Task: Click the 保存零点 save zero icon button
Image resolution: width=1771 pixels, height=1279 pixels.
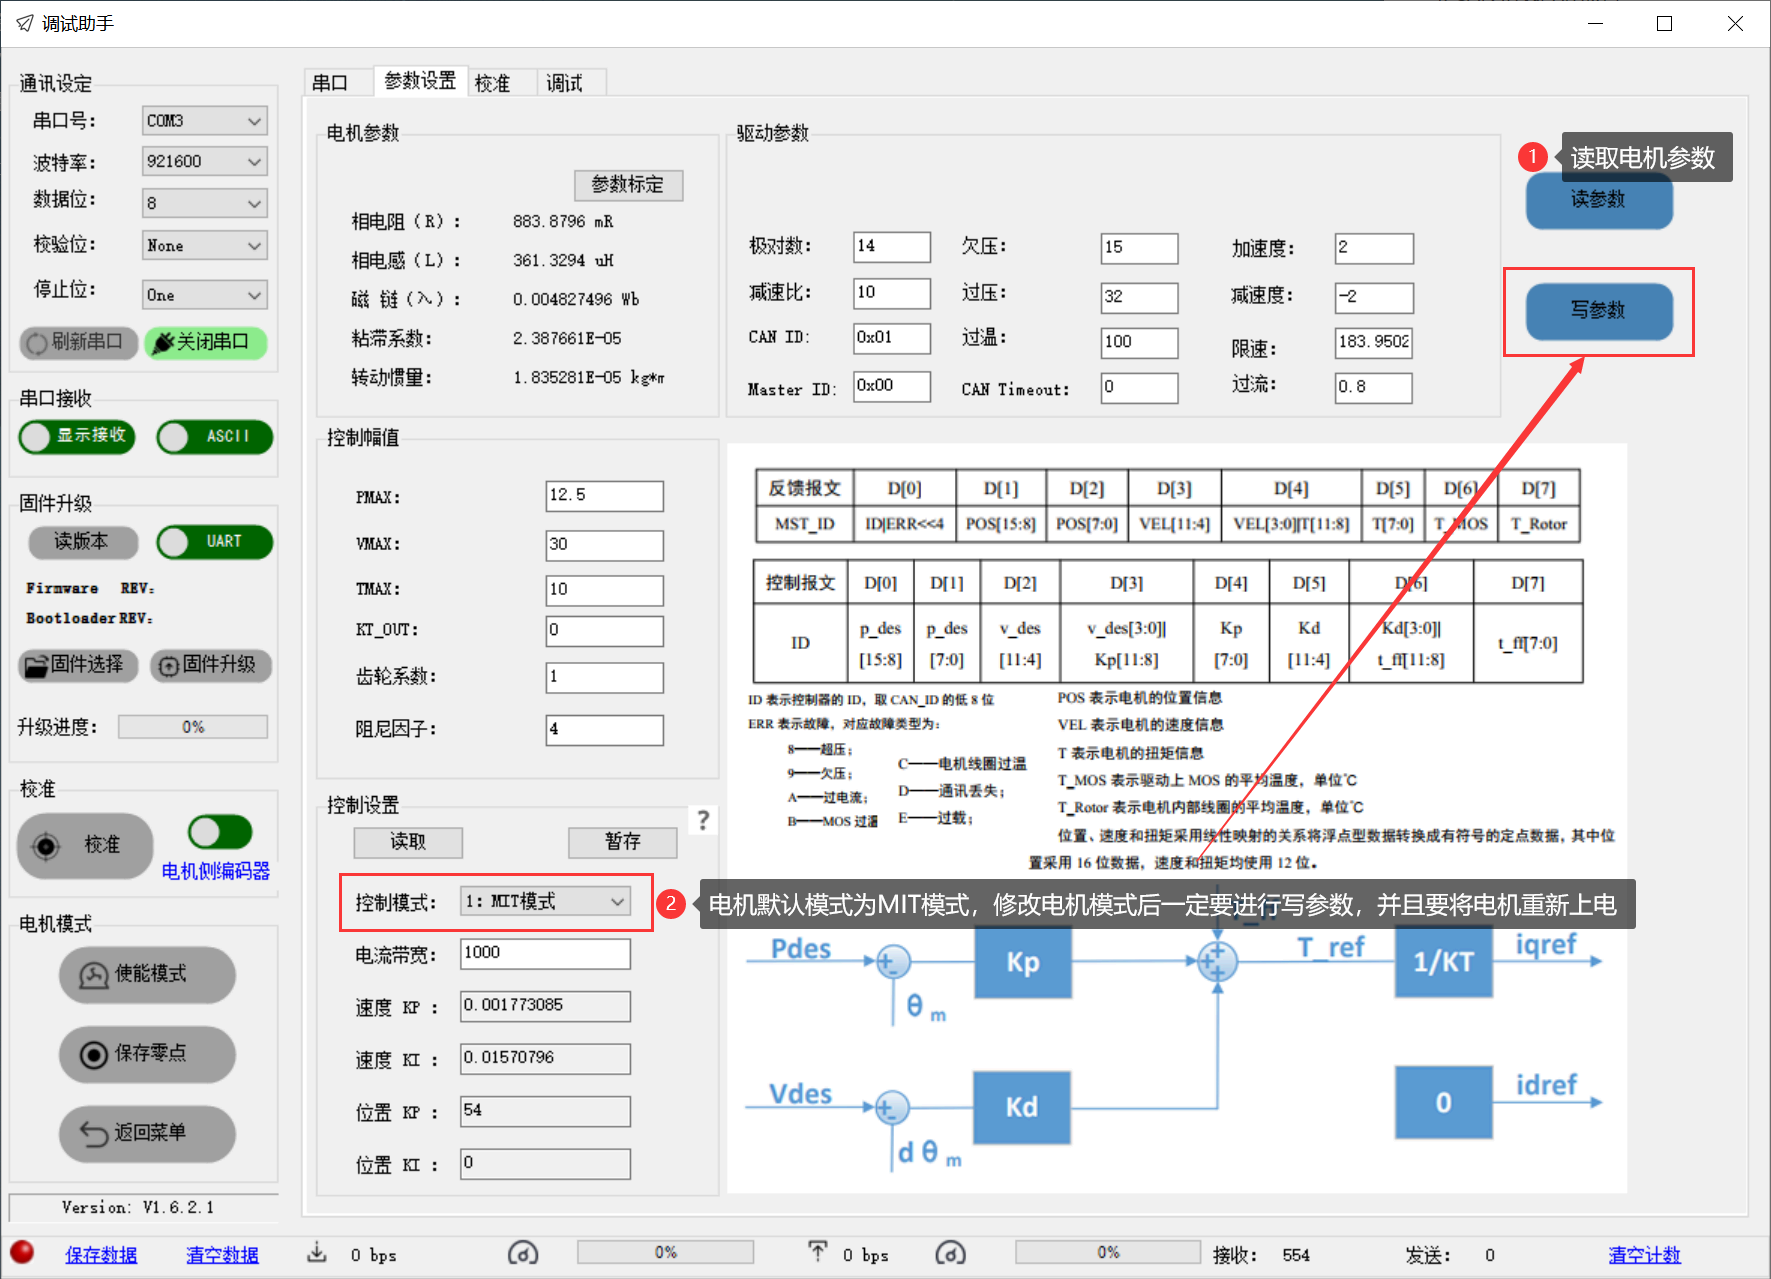Action: 147,1054
